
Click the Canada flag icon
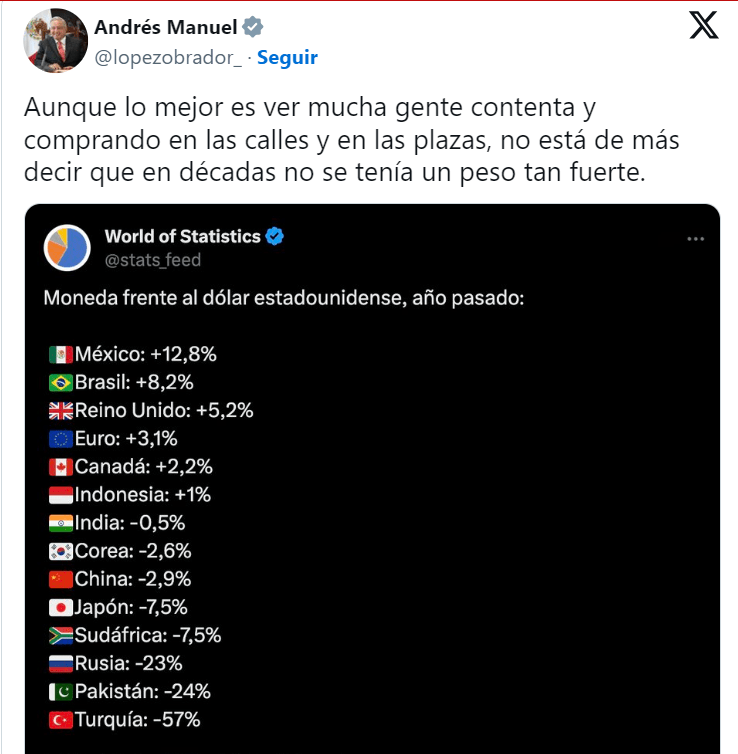coord(60,466)
